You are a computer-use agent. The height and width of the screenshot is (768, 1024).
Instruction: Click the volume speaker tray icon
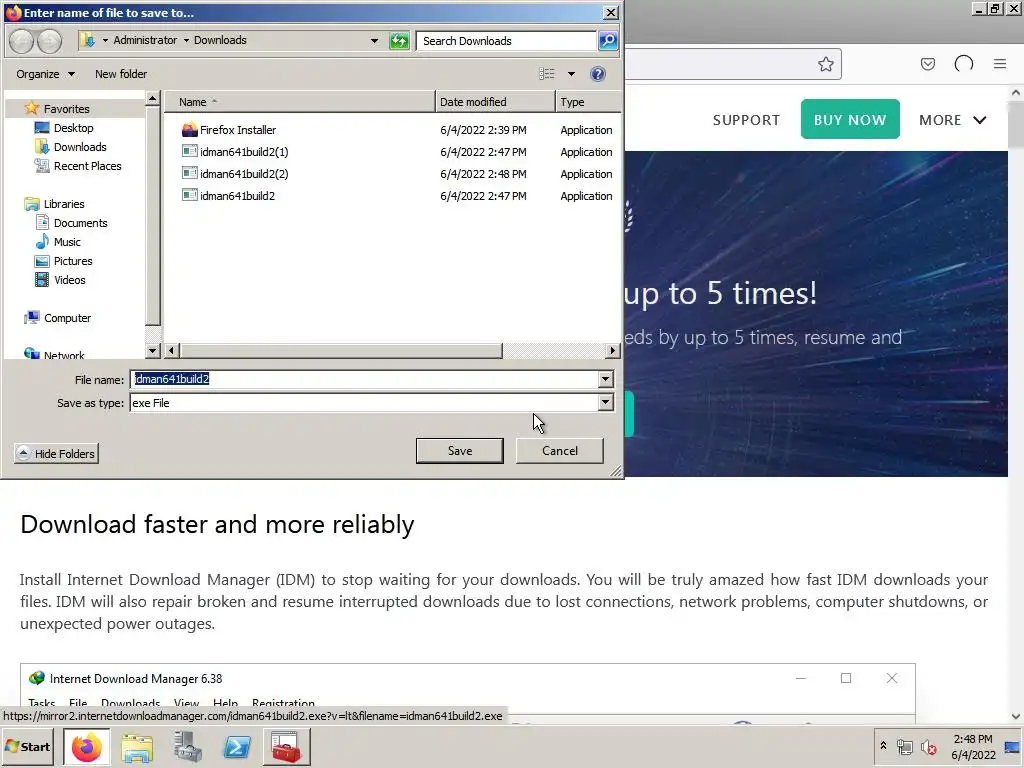[928, 746]
